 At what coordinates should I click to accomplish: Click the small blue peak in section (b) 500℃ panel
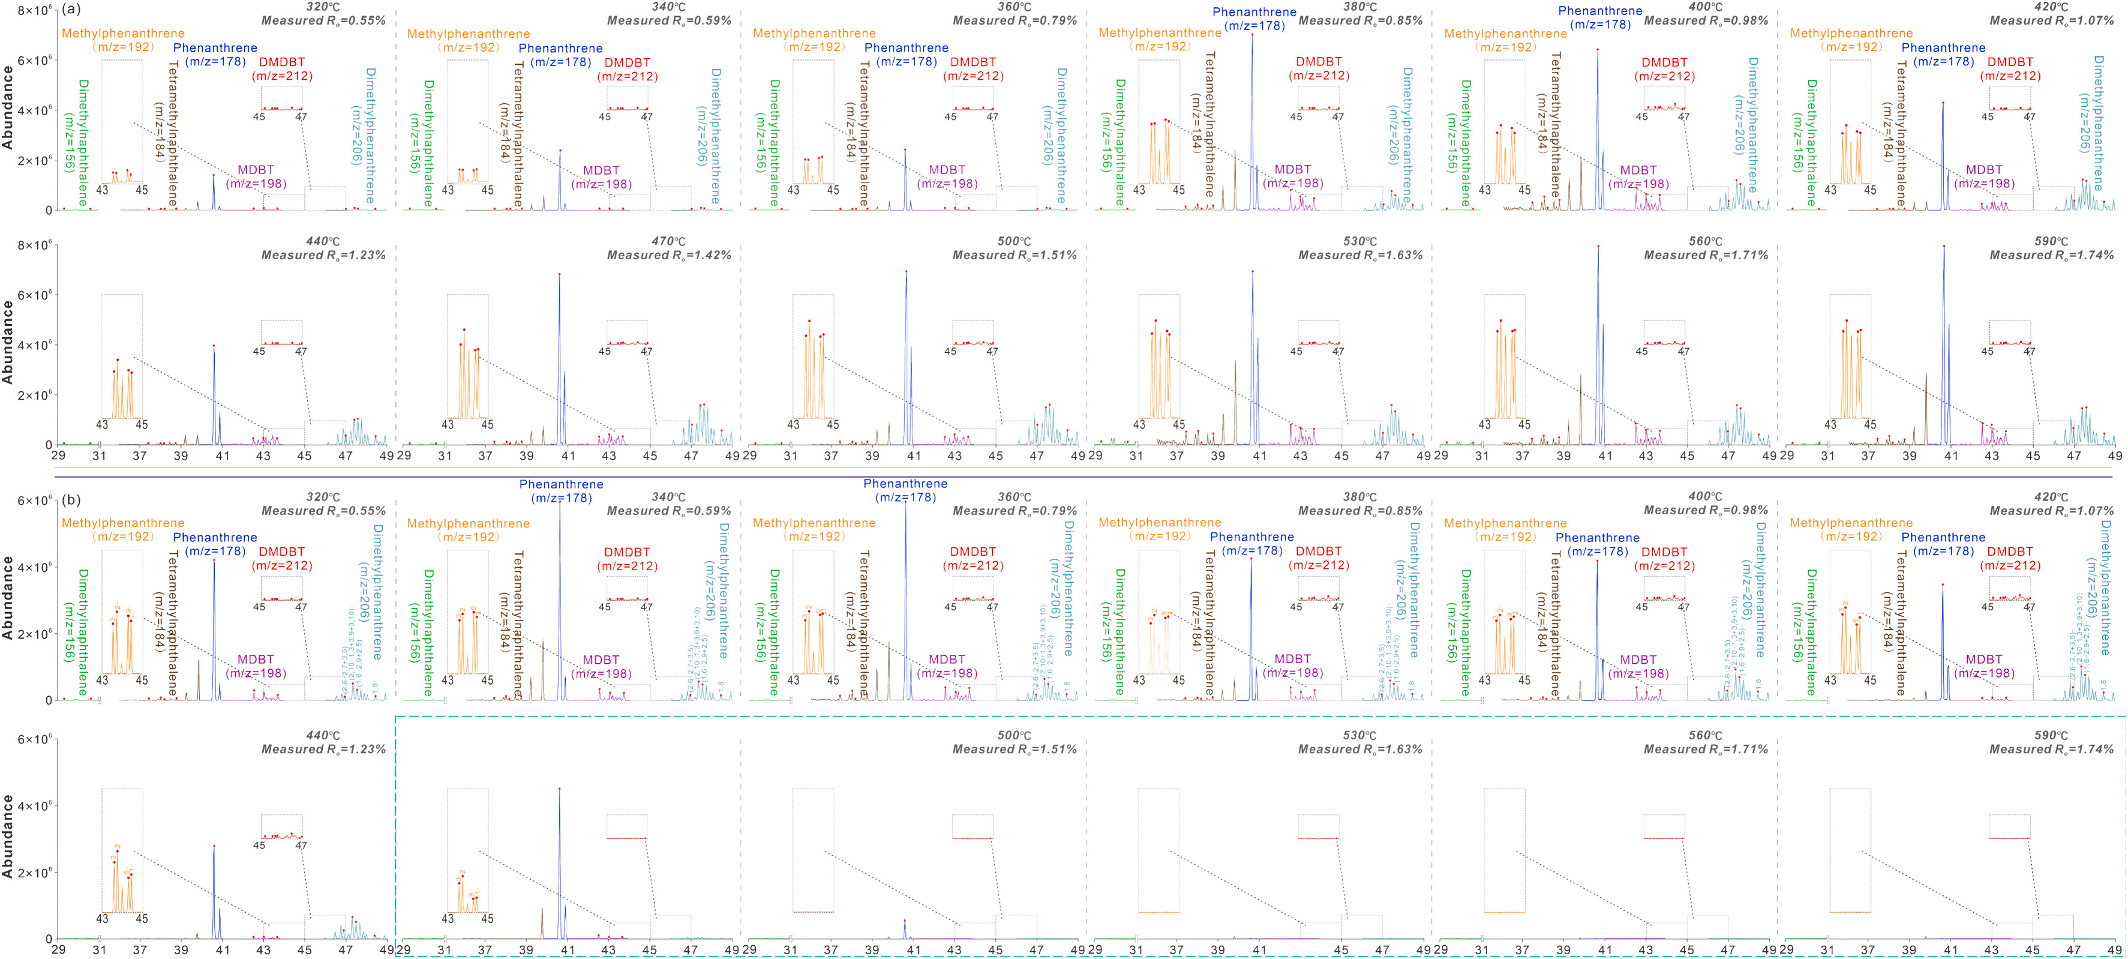pos(904,928)
